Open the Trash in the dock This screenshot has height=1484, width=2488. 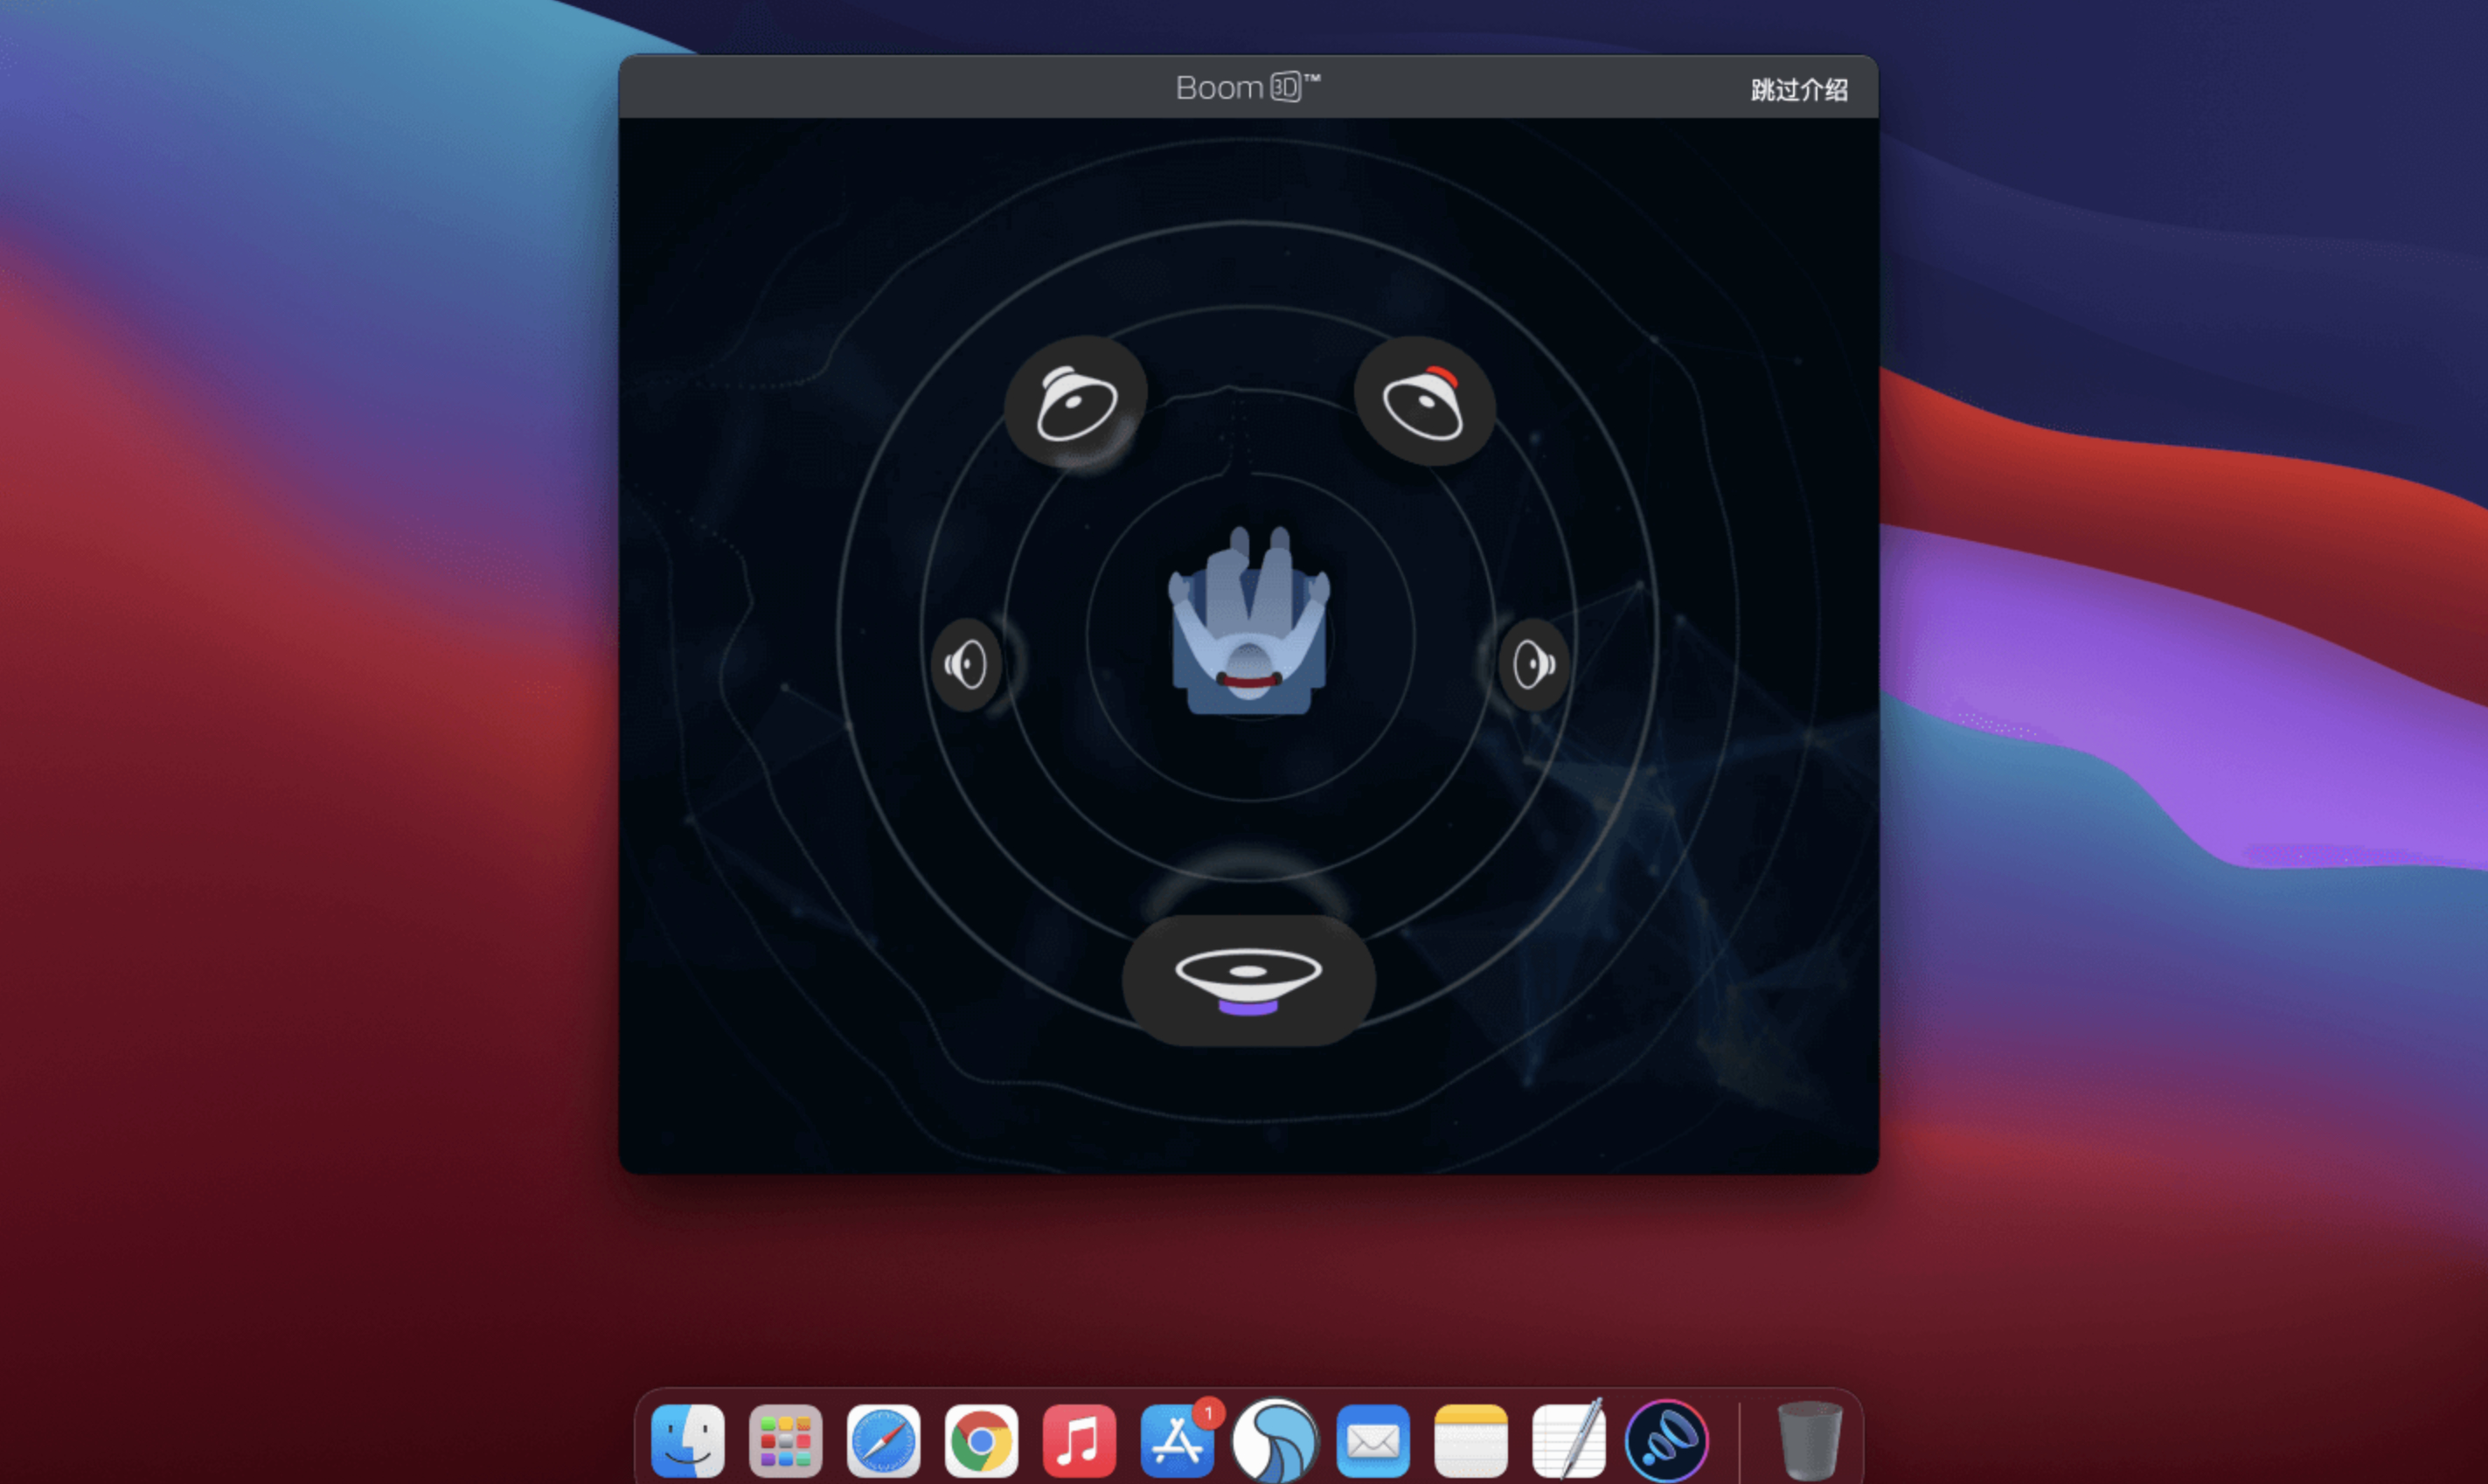click(x=1809, y=1440)
